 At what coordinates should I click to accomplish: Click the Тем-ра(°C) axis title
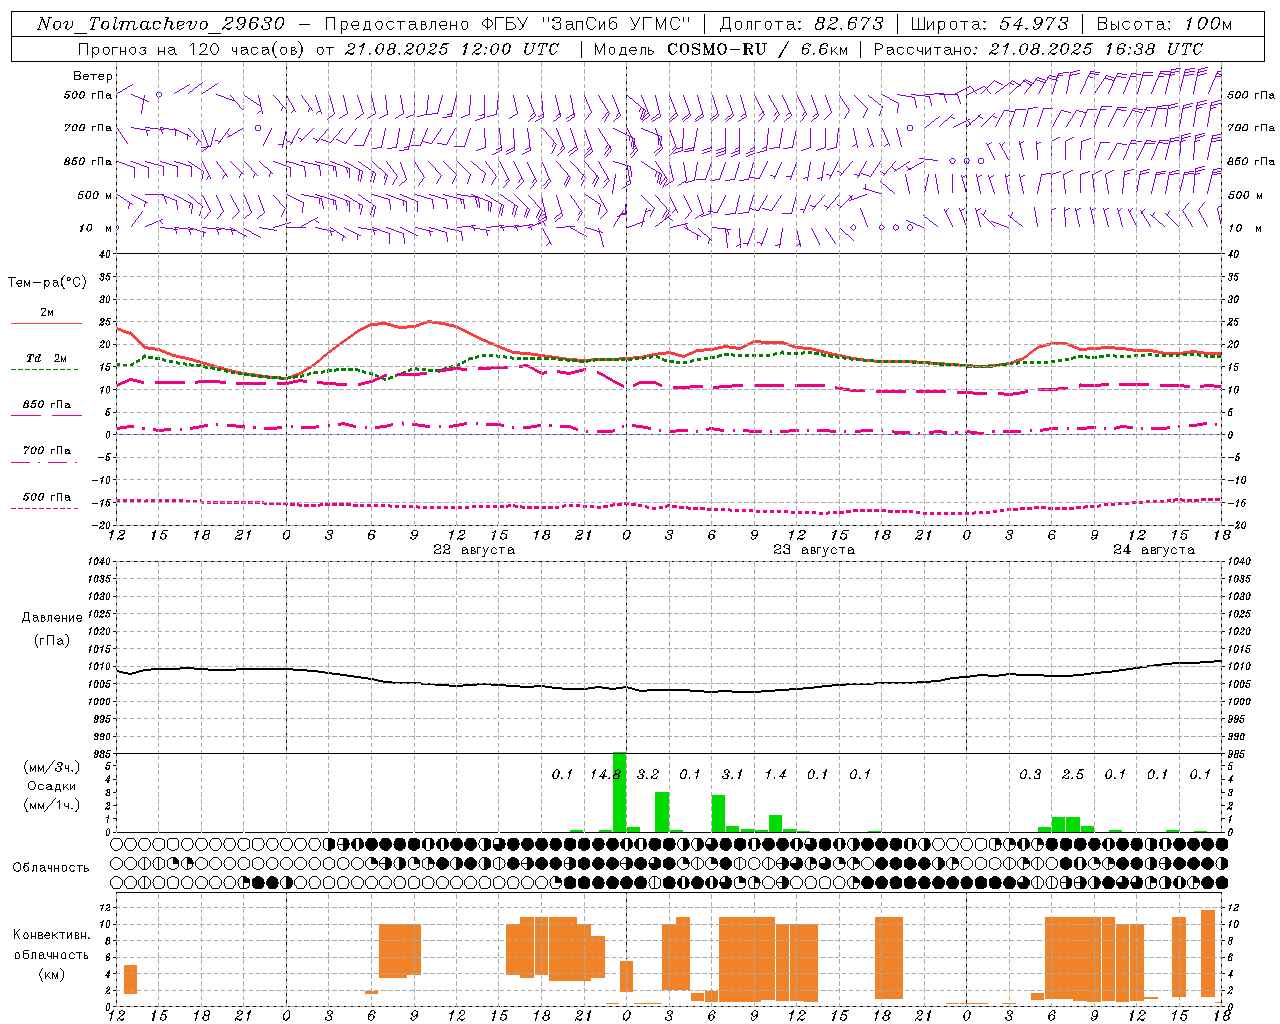[47, 283]
